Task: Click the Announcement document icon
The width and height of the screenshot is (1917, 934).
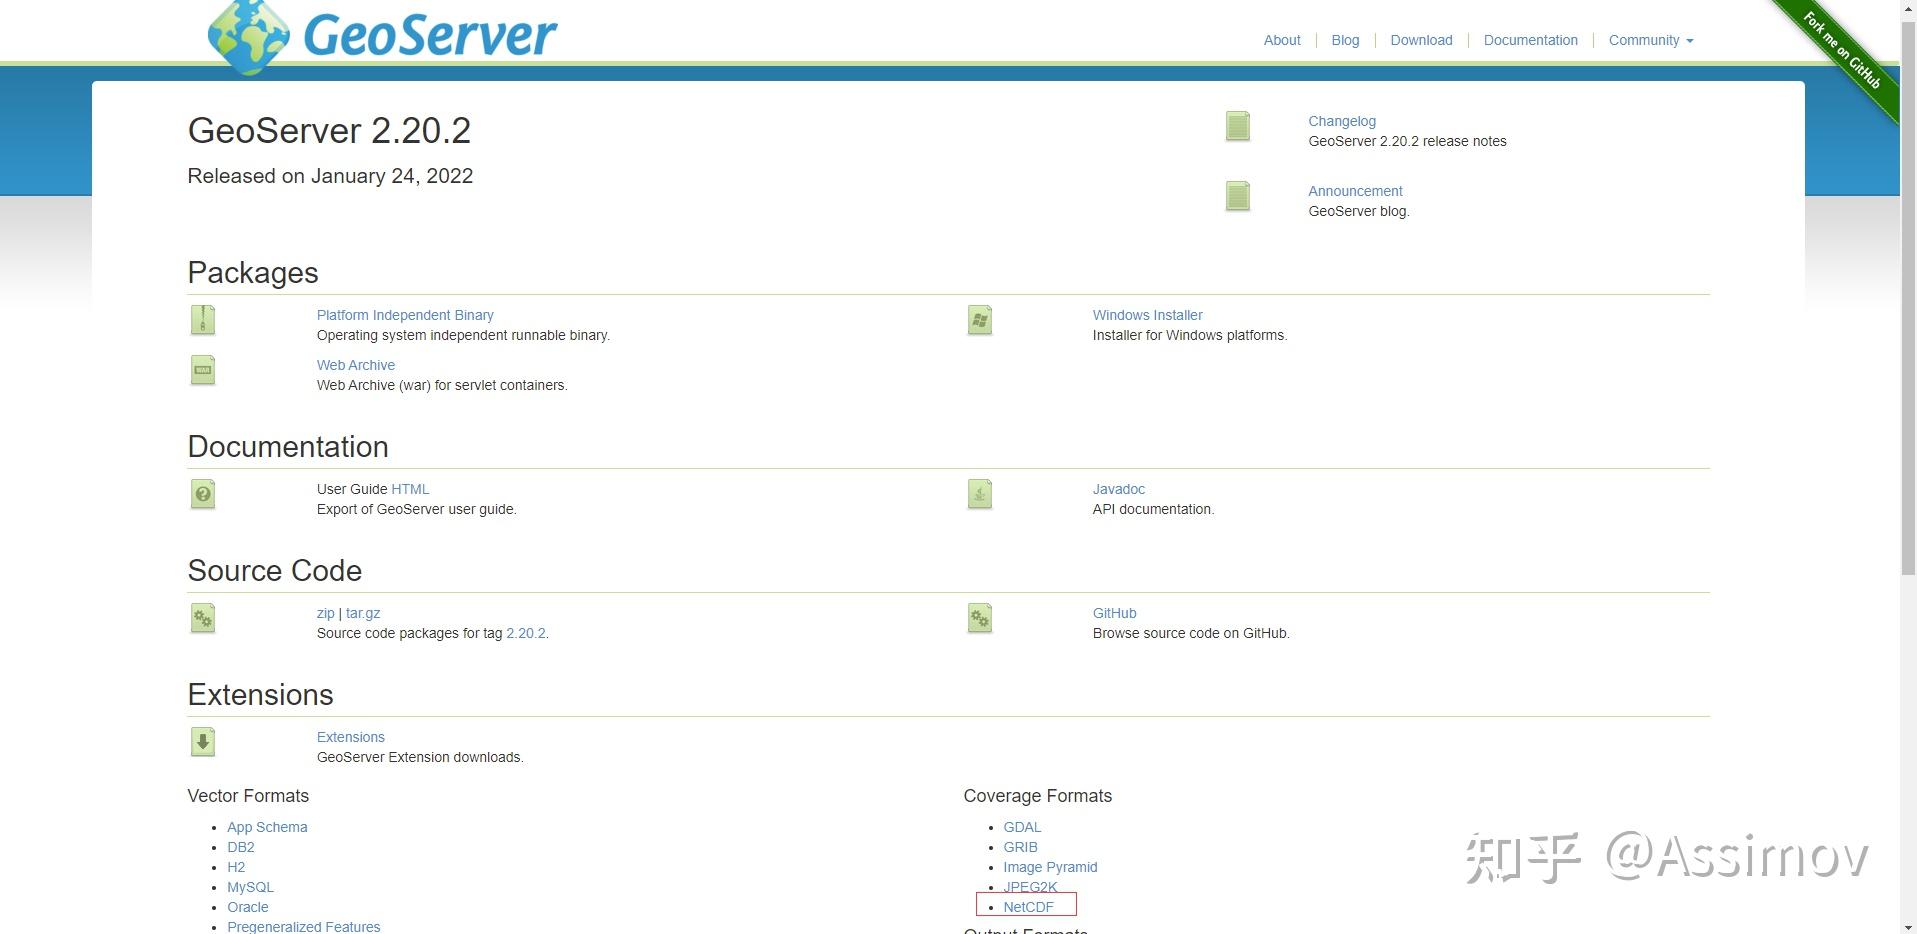Action: pos(1236,196)
